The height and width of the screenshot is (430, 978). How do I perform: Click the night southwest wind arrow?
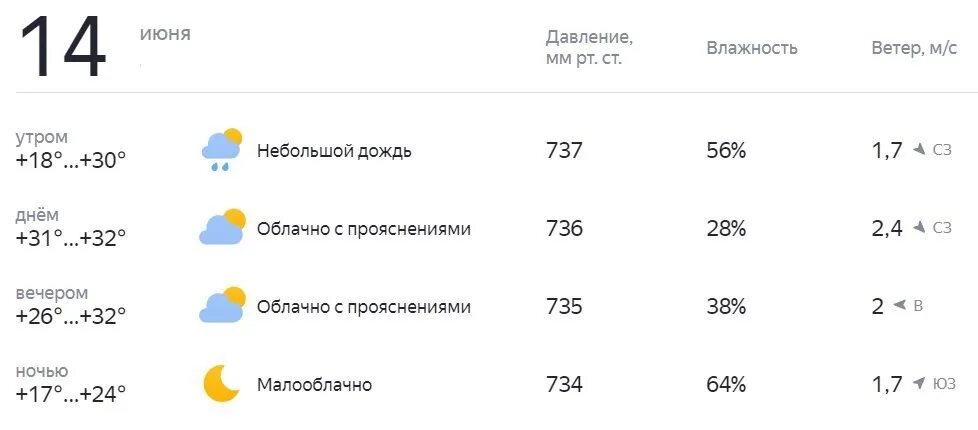[920, 383]
